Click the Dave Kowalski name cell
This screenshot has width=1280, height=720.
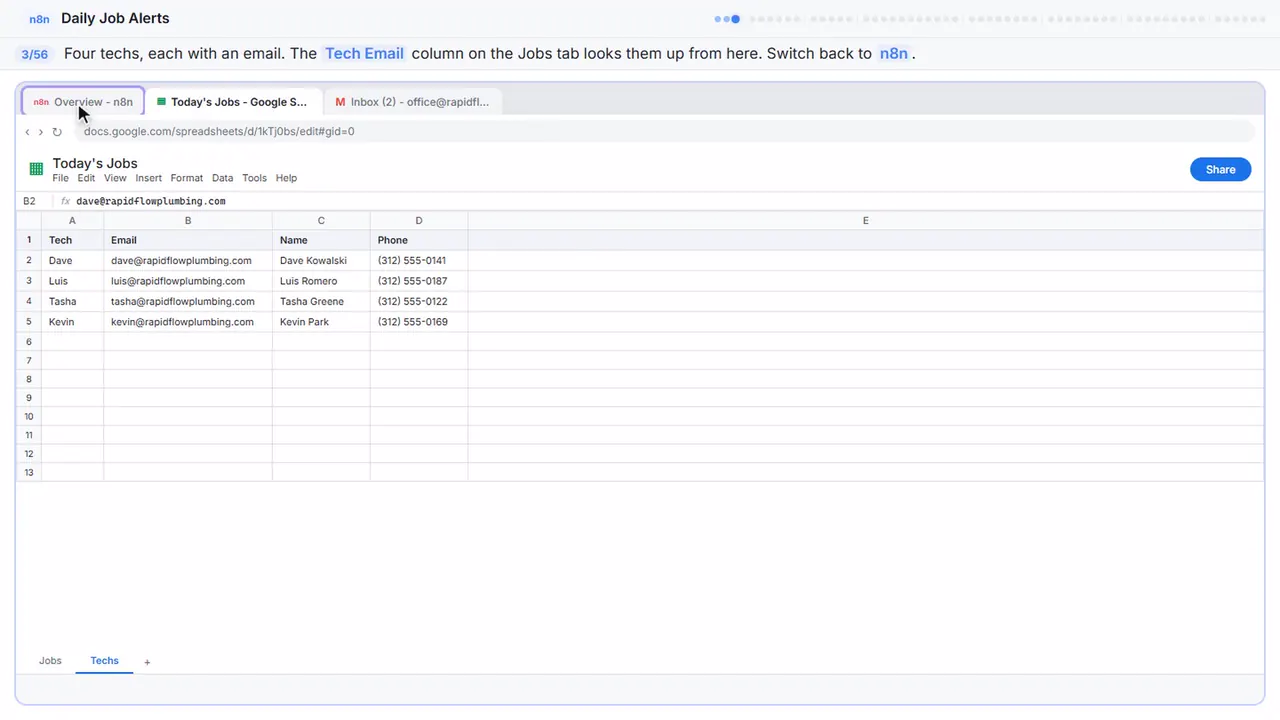tap(321, 260)
